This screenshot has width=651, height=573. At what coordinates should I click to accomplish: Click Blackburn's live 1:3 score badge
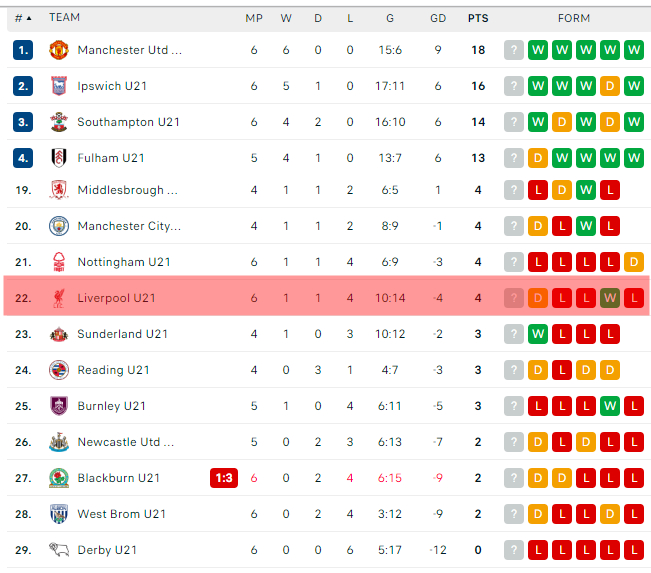(224, 478)
